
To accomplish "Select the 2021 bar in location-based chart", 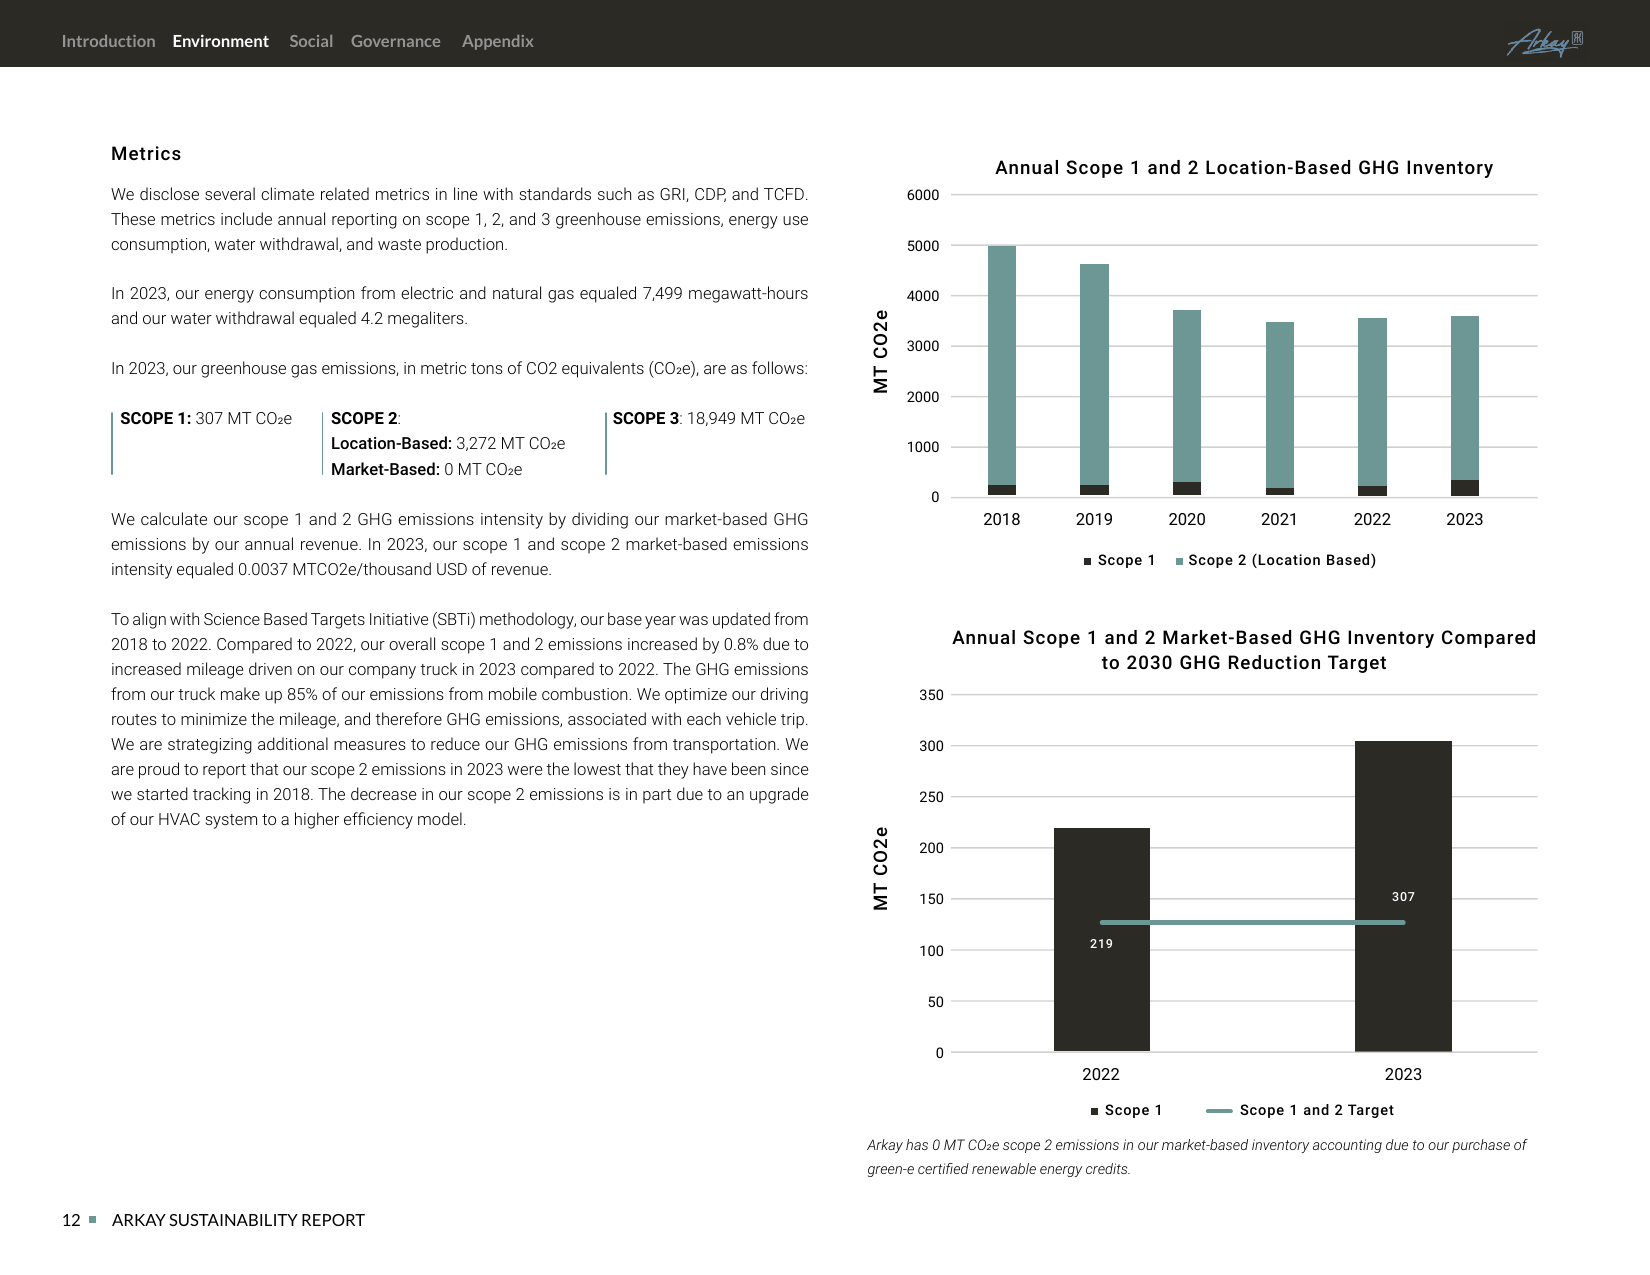I will click(1279, 409).
